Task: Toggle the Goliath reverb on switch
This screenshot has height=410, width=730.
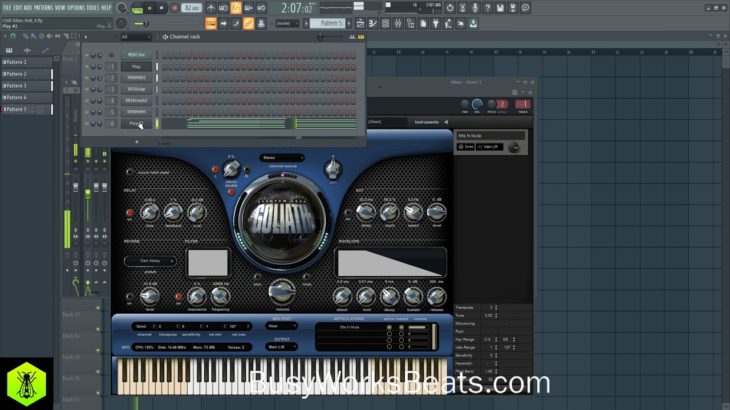Action: [x=129, y=296]
